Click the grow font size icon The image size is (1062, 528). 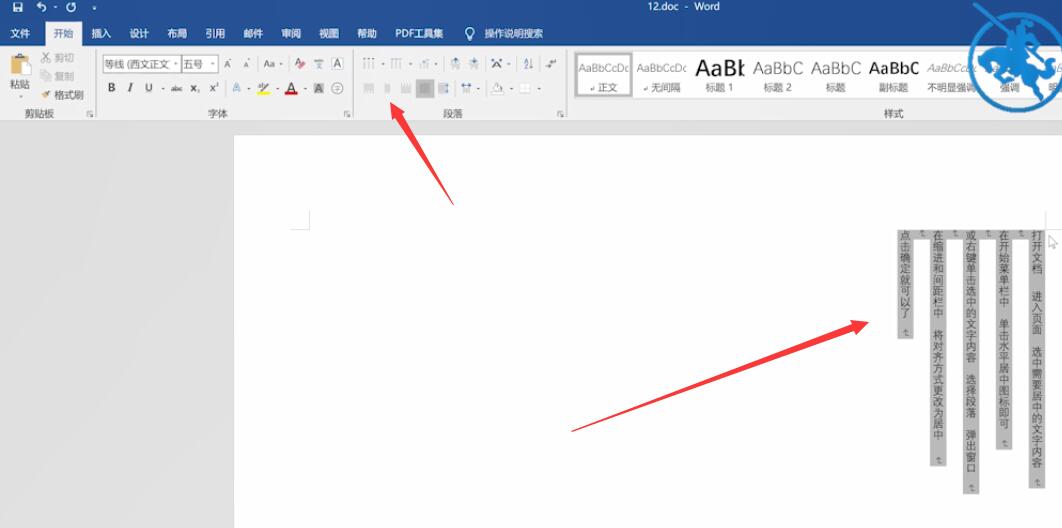point(228,64)
